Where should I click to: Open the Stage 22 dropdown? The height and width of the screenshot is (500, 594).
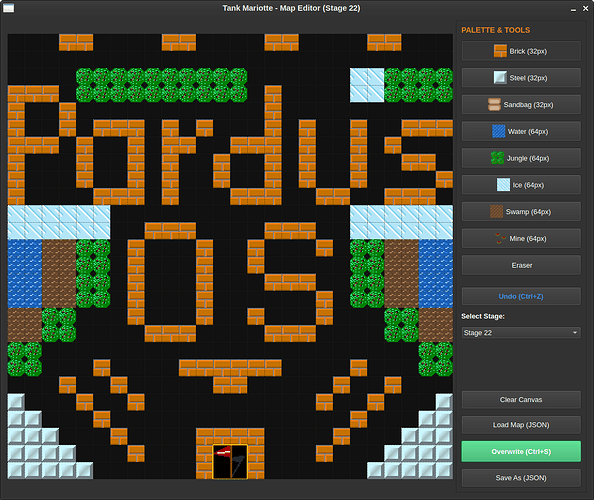click(x=521, y=333)
